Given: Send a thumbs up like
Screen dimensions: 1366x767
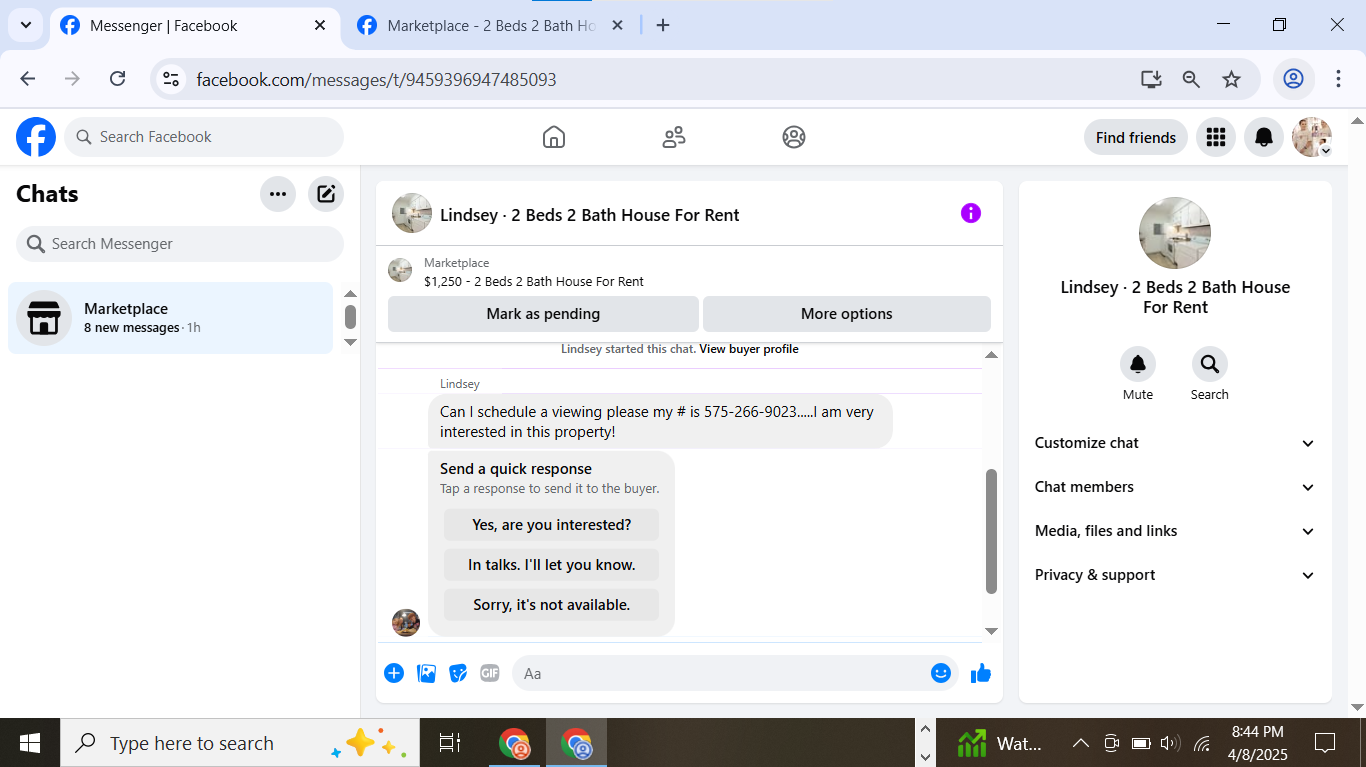Looking at the screenshot, I should [981, 673].
